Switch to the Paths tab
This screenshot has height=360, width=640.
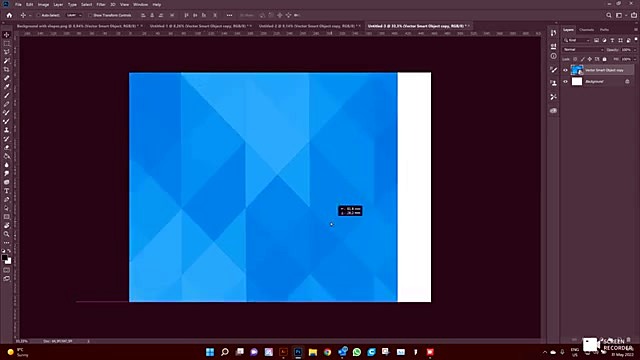604,30
